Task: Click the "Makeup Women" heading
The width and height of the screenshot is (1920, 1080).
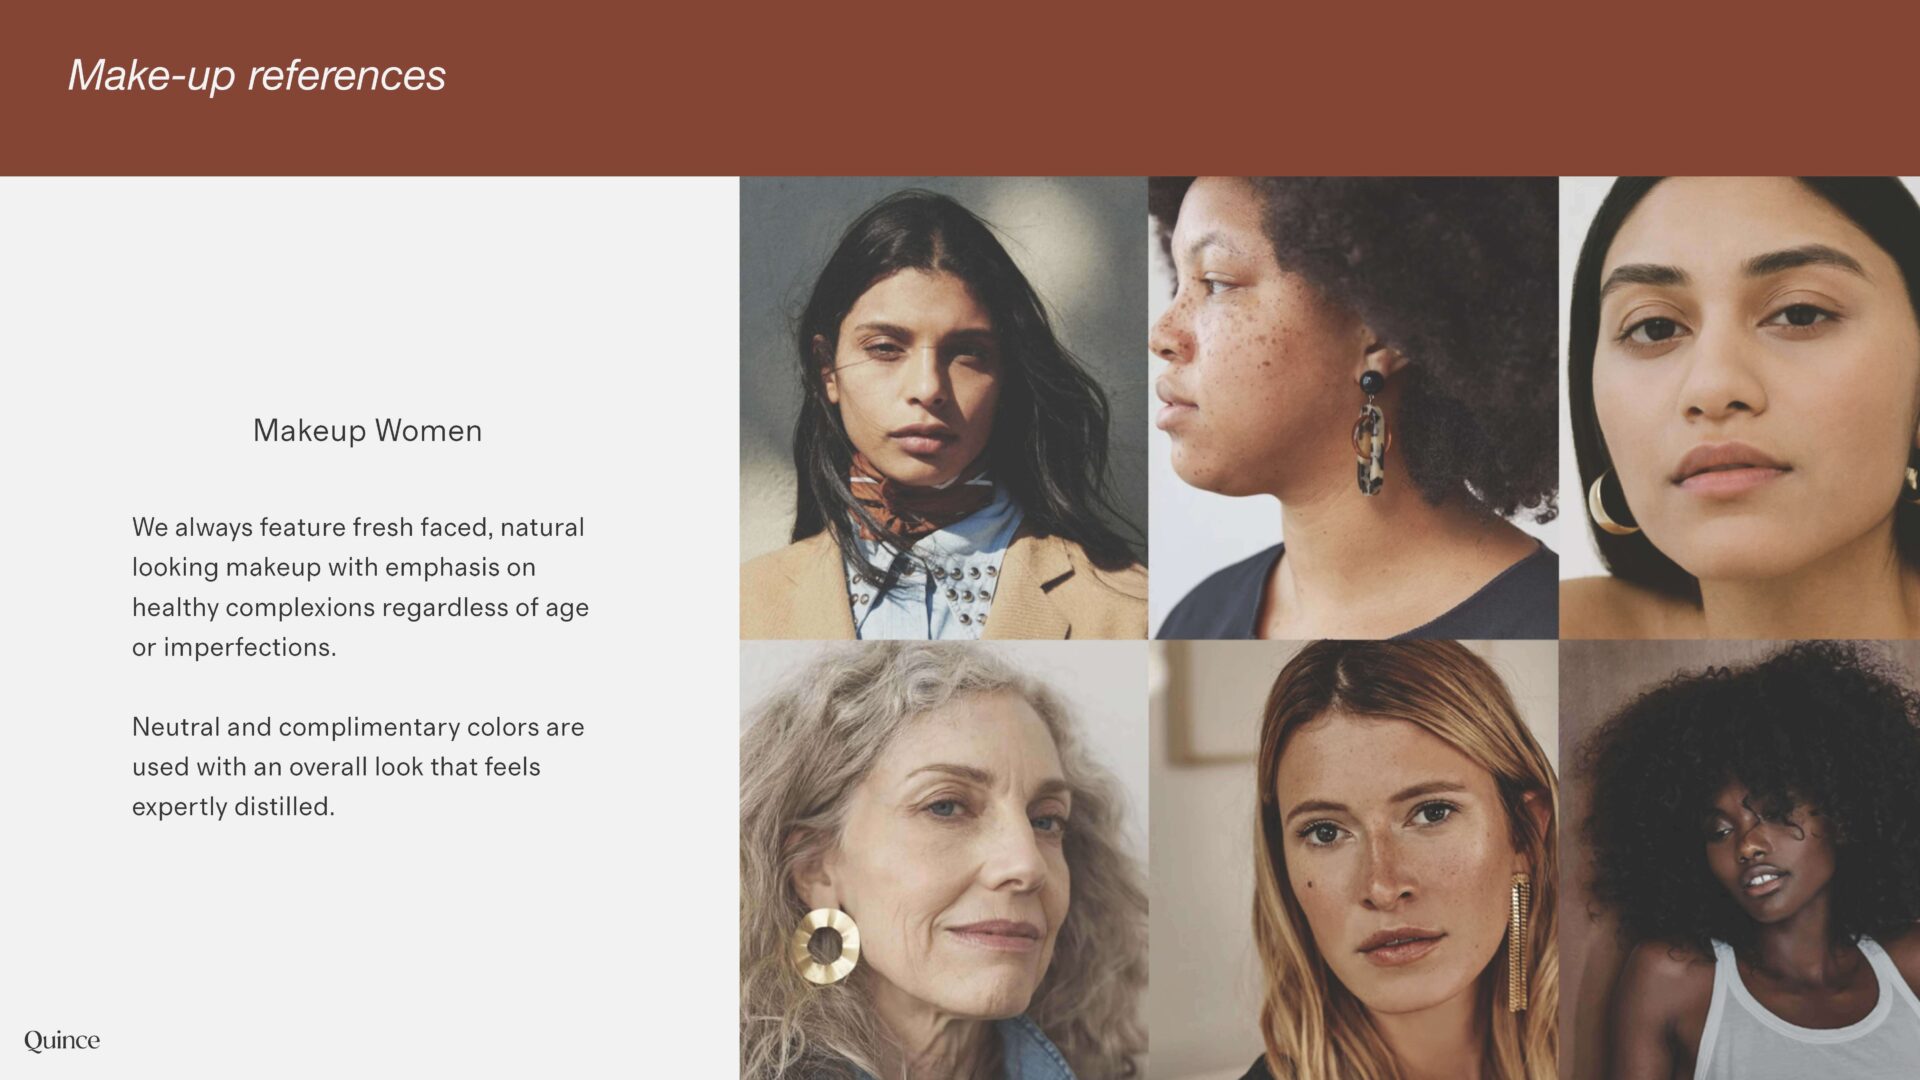Action: point(367,430)
